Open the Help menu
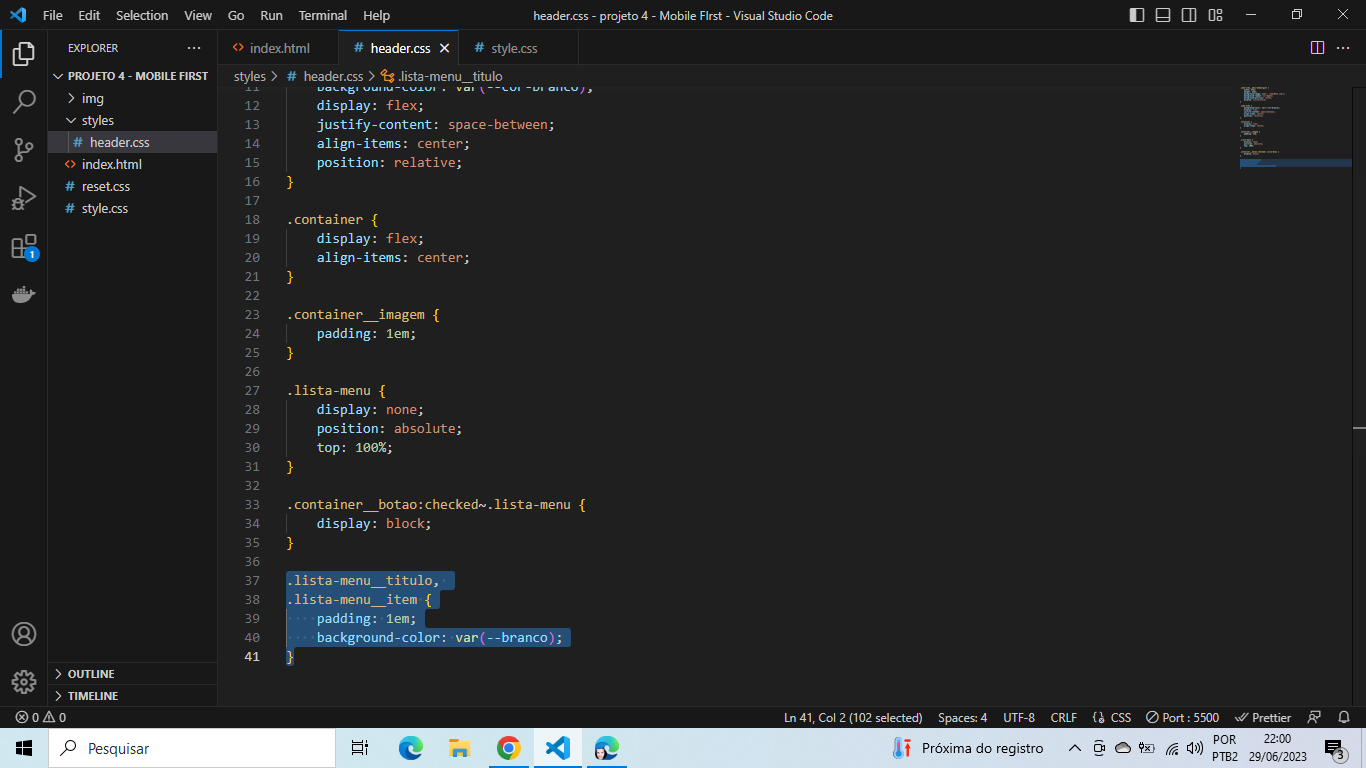Screen dimensions: 1366x768 click(377, 15)
